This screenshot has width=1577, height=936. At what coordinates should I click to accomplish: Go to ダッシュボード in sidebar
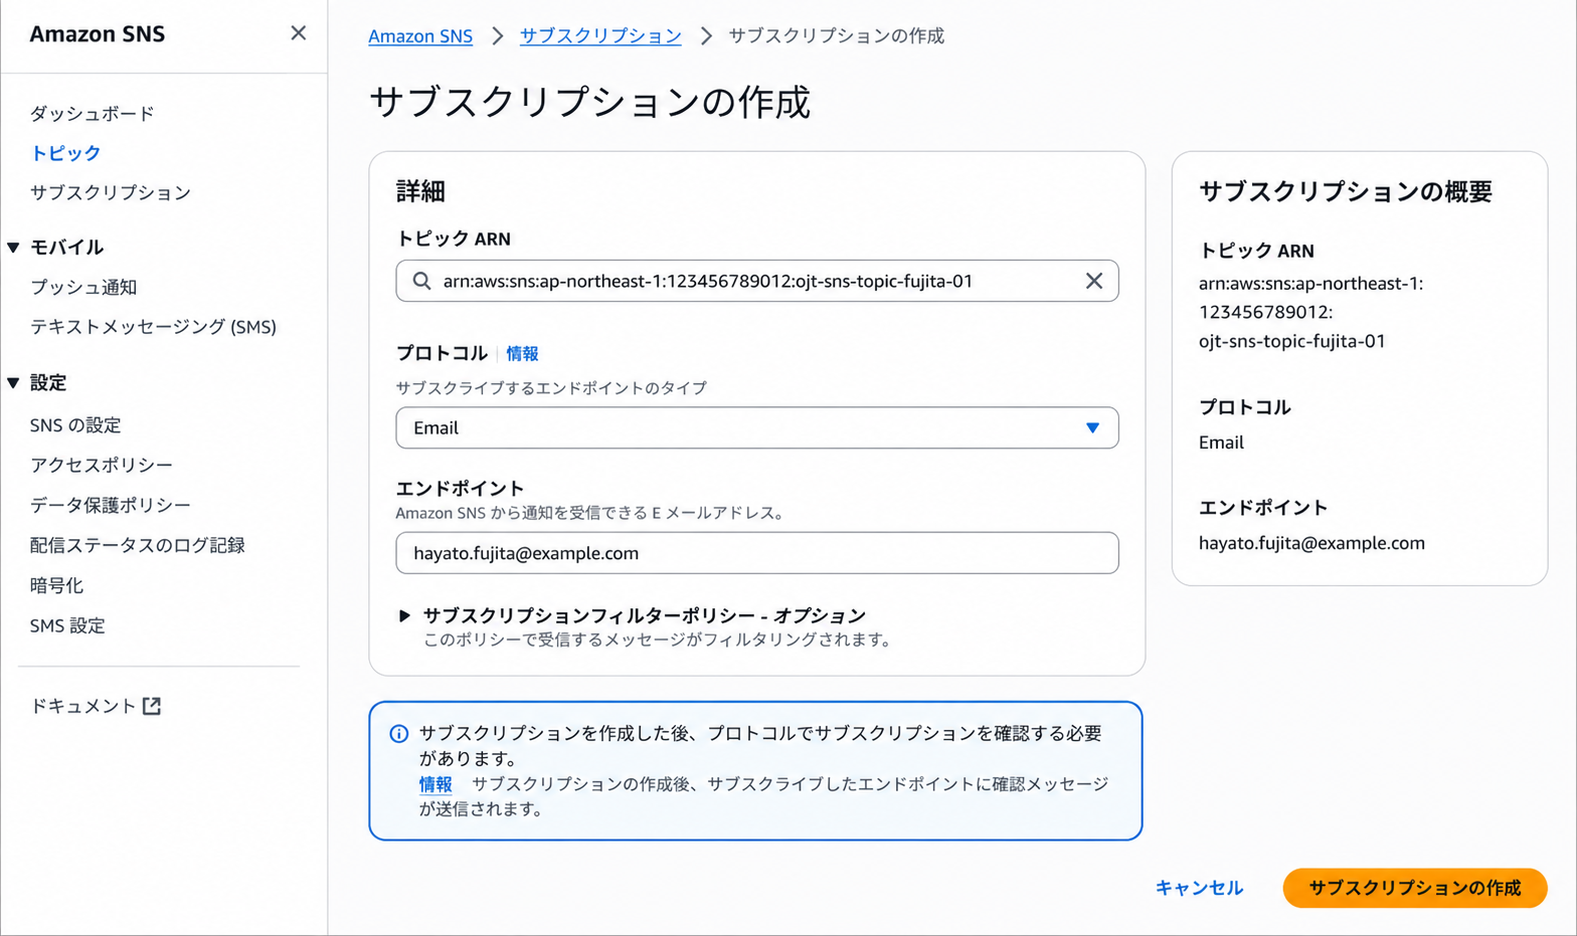92,113
